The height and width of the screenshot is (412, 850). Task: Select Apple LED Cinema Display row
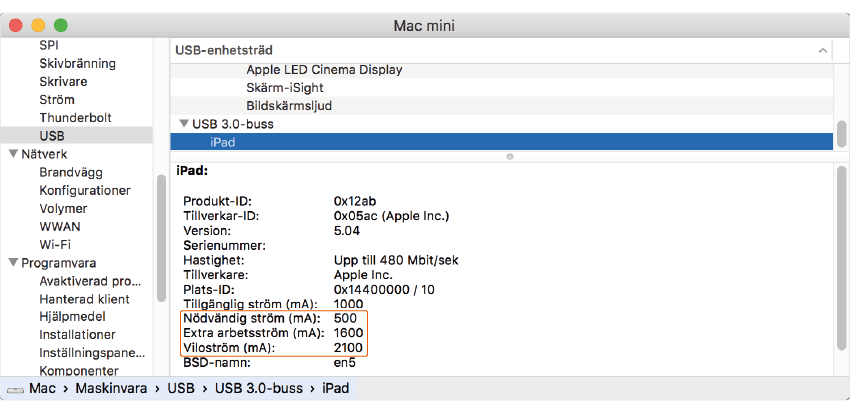[501, 70]
